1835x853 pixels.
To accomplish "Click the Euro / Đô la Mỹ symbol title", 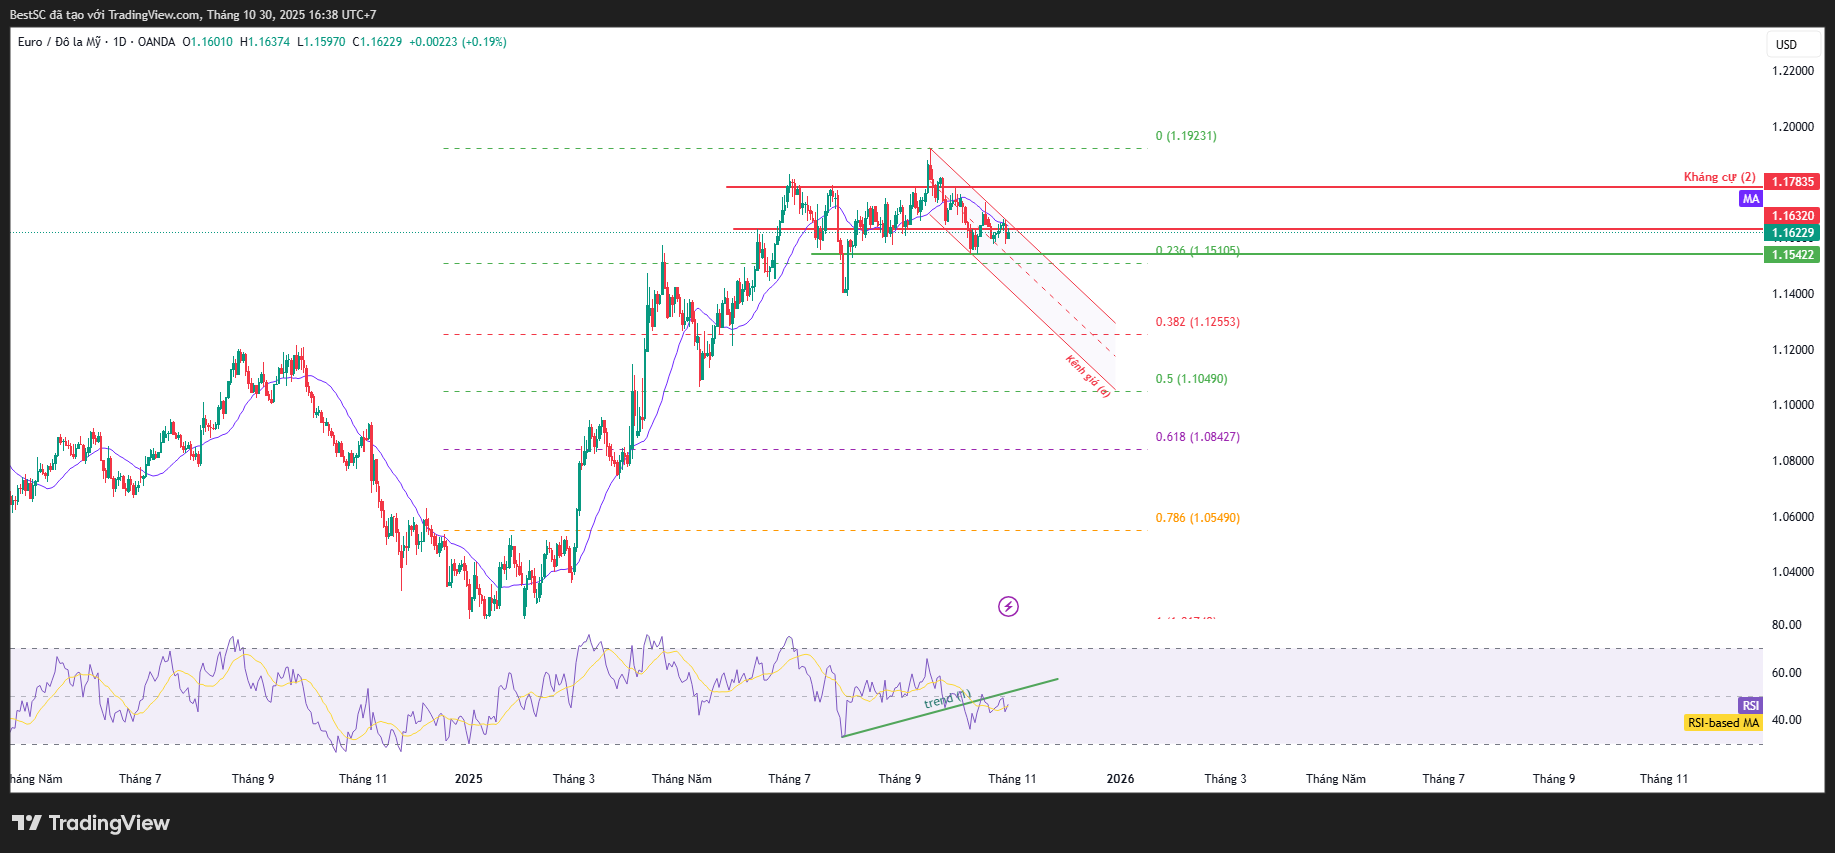I will pyautogui.click(x=59, y=42).
